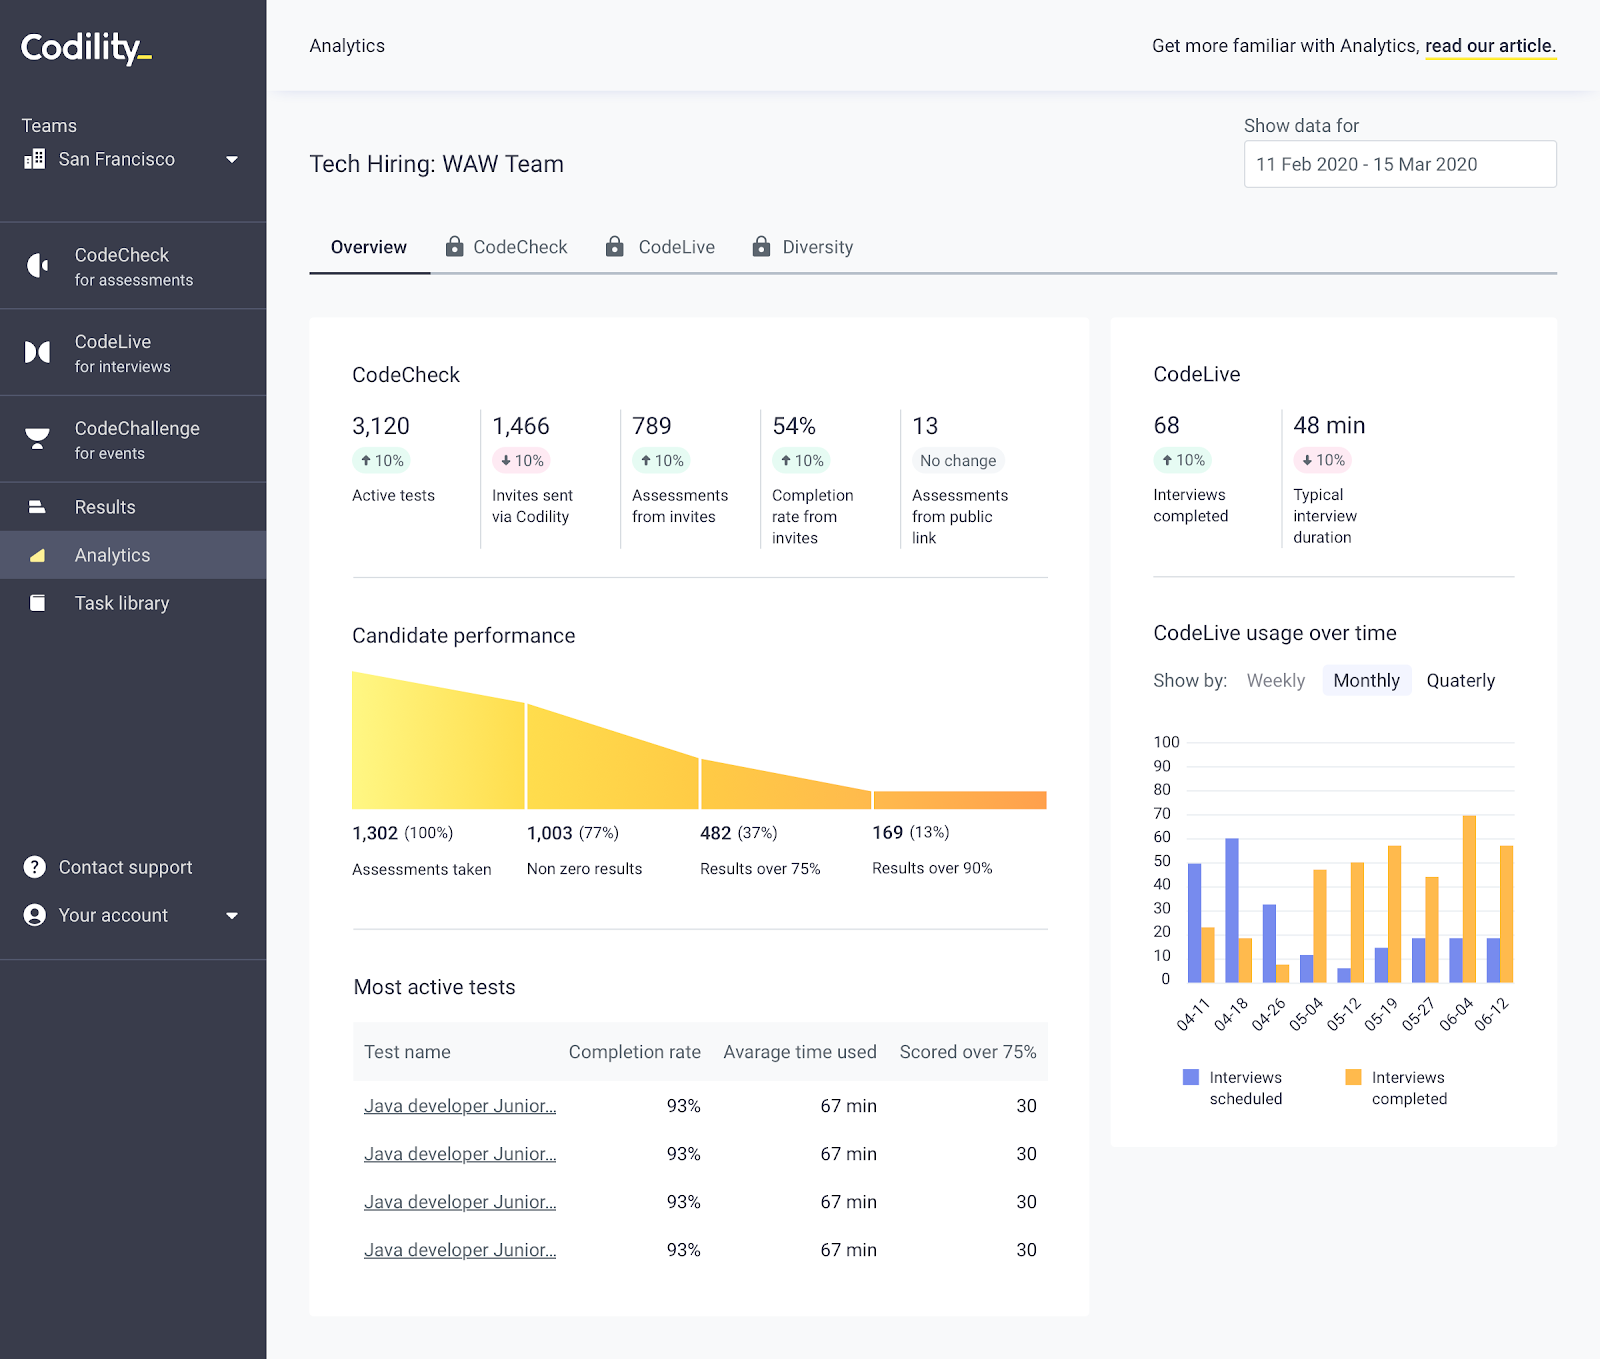Show CodeLive usage by Quaterly

click(x=1460, y=680)
